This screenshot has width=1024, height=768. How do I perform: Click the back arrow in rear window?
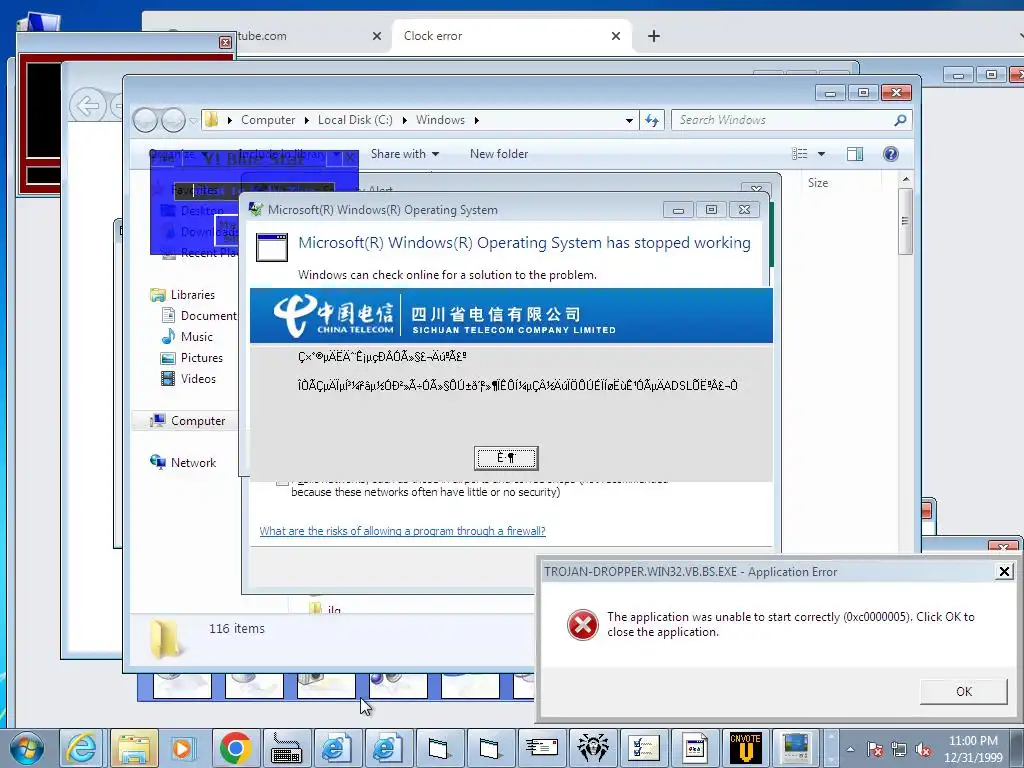click(x=88, y=105)
